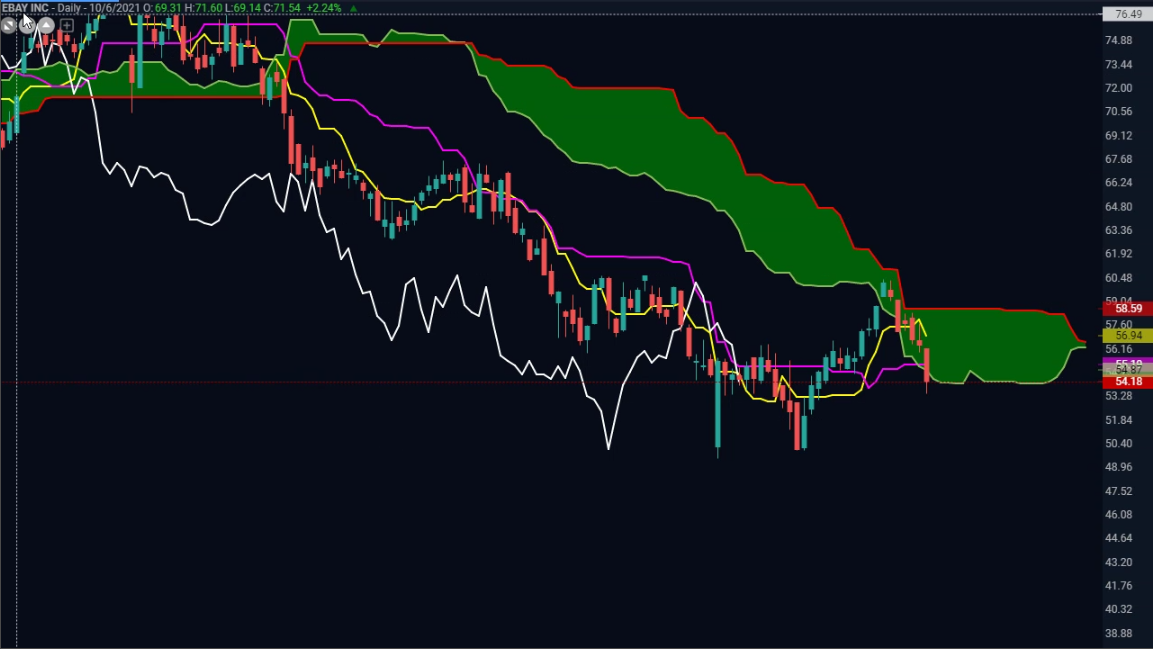1153x649 pixels.
Task: Click the 47.52 price axis label
Action: tap(1118, 492)
